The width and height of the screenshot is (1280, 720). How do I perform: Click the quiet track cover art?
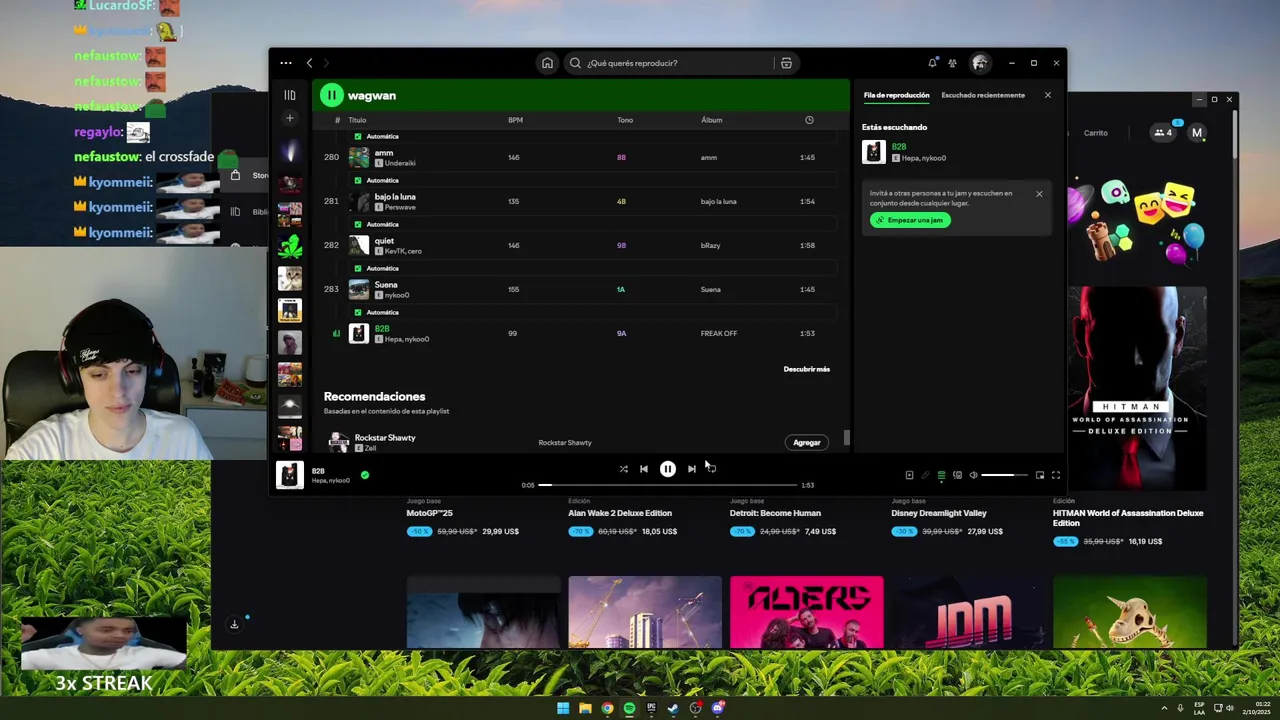358,245
